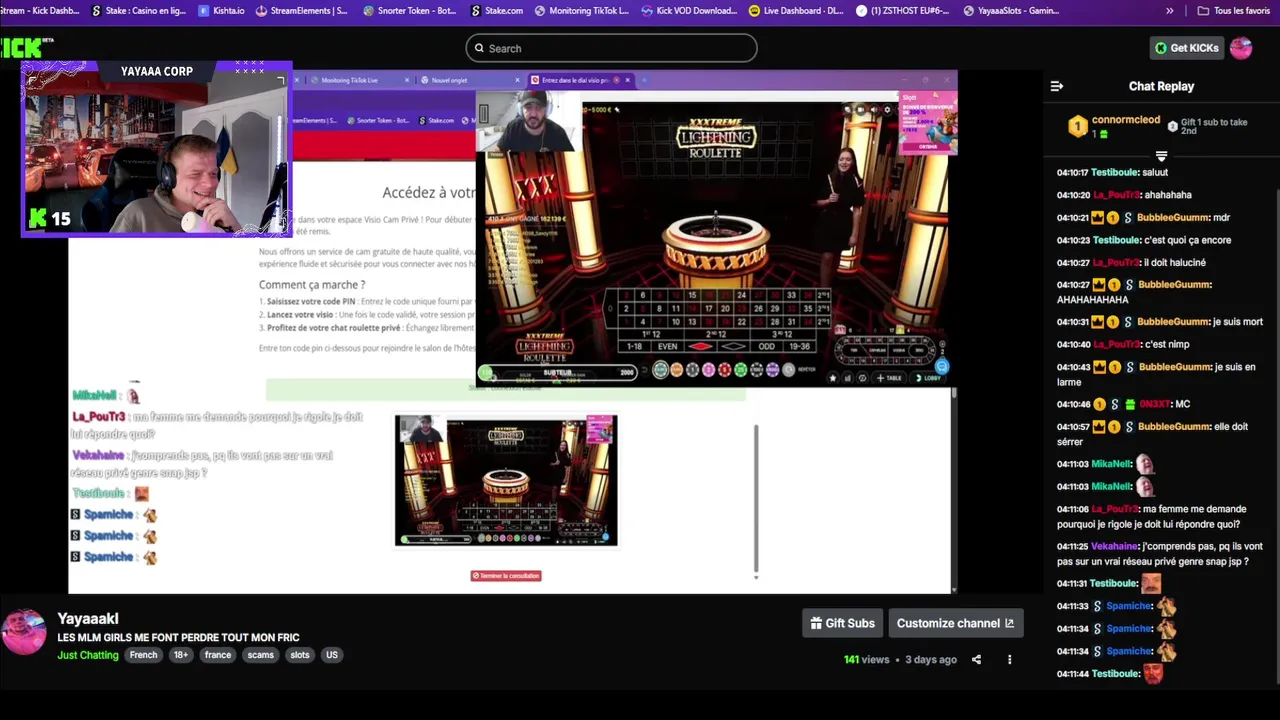Click the emote in Testiboule's 04:11:31 message
This screenshot has height=720, width=1280.
1151,584
